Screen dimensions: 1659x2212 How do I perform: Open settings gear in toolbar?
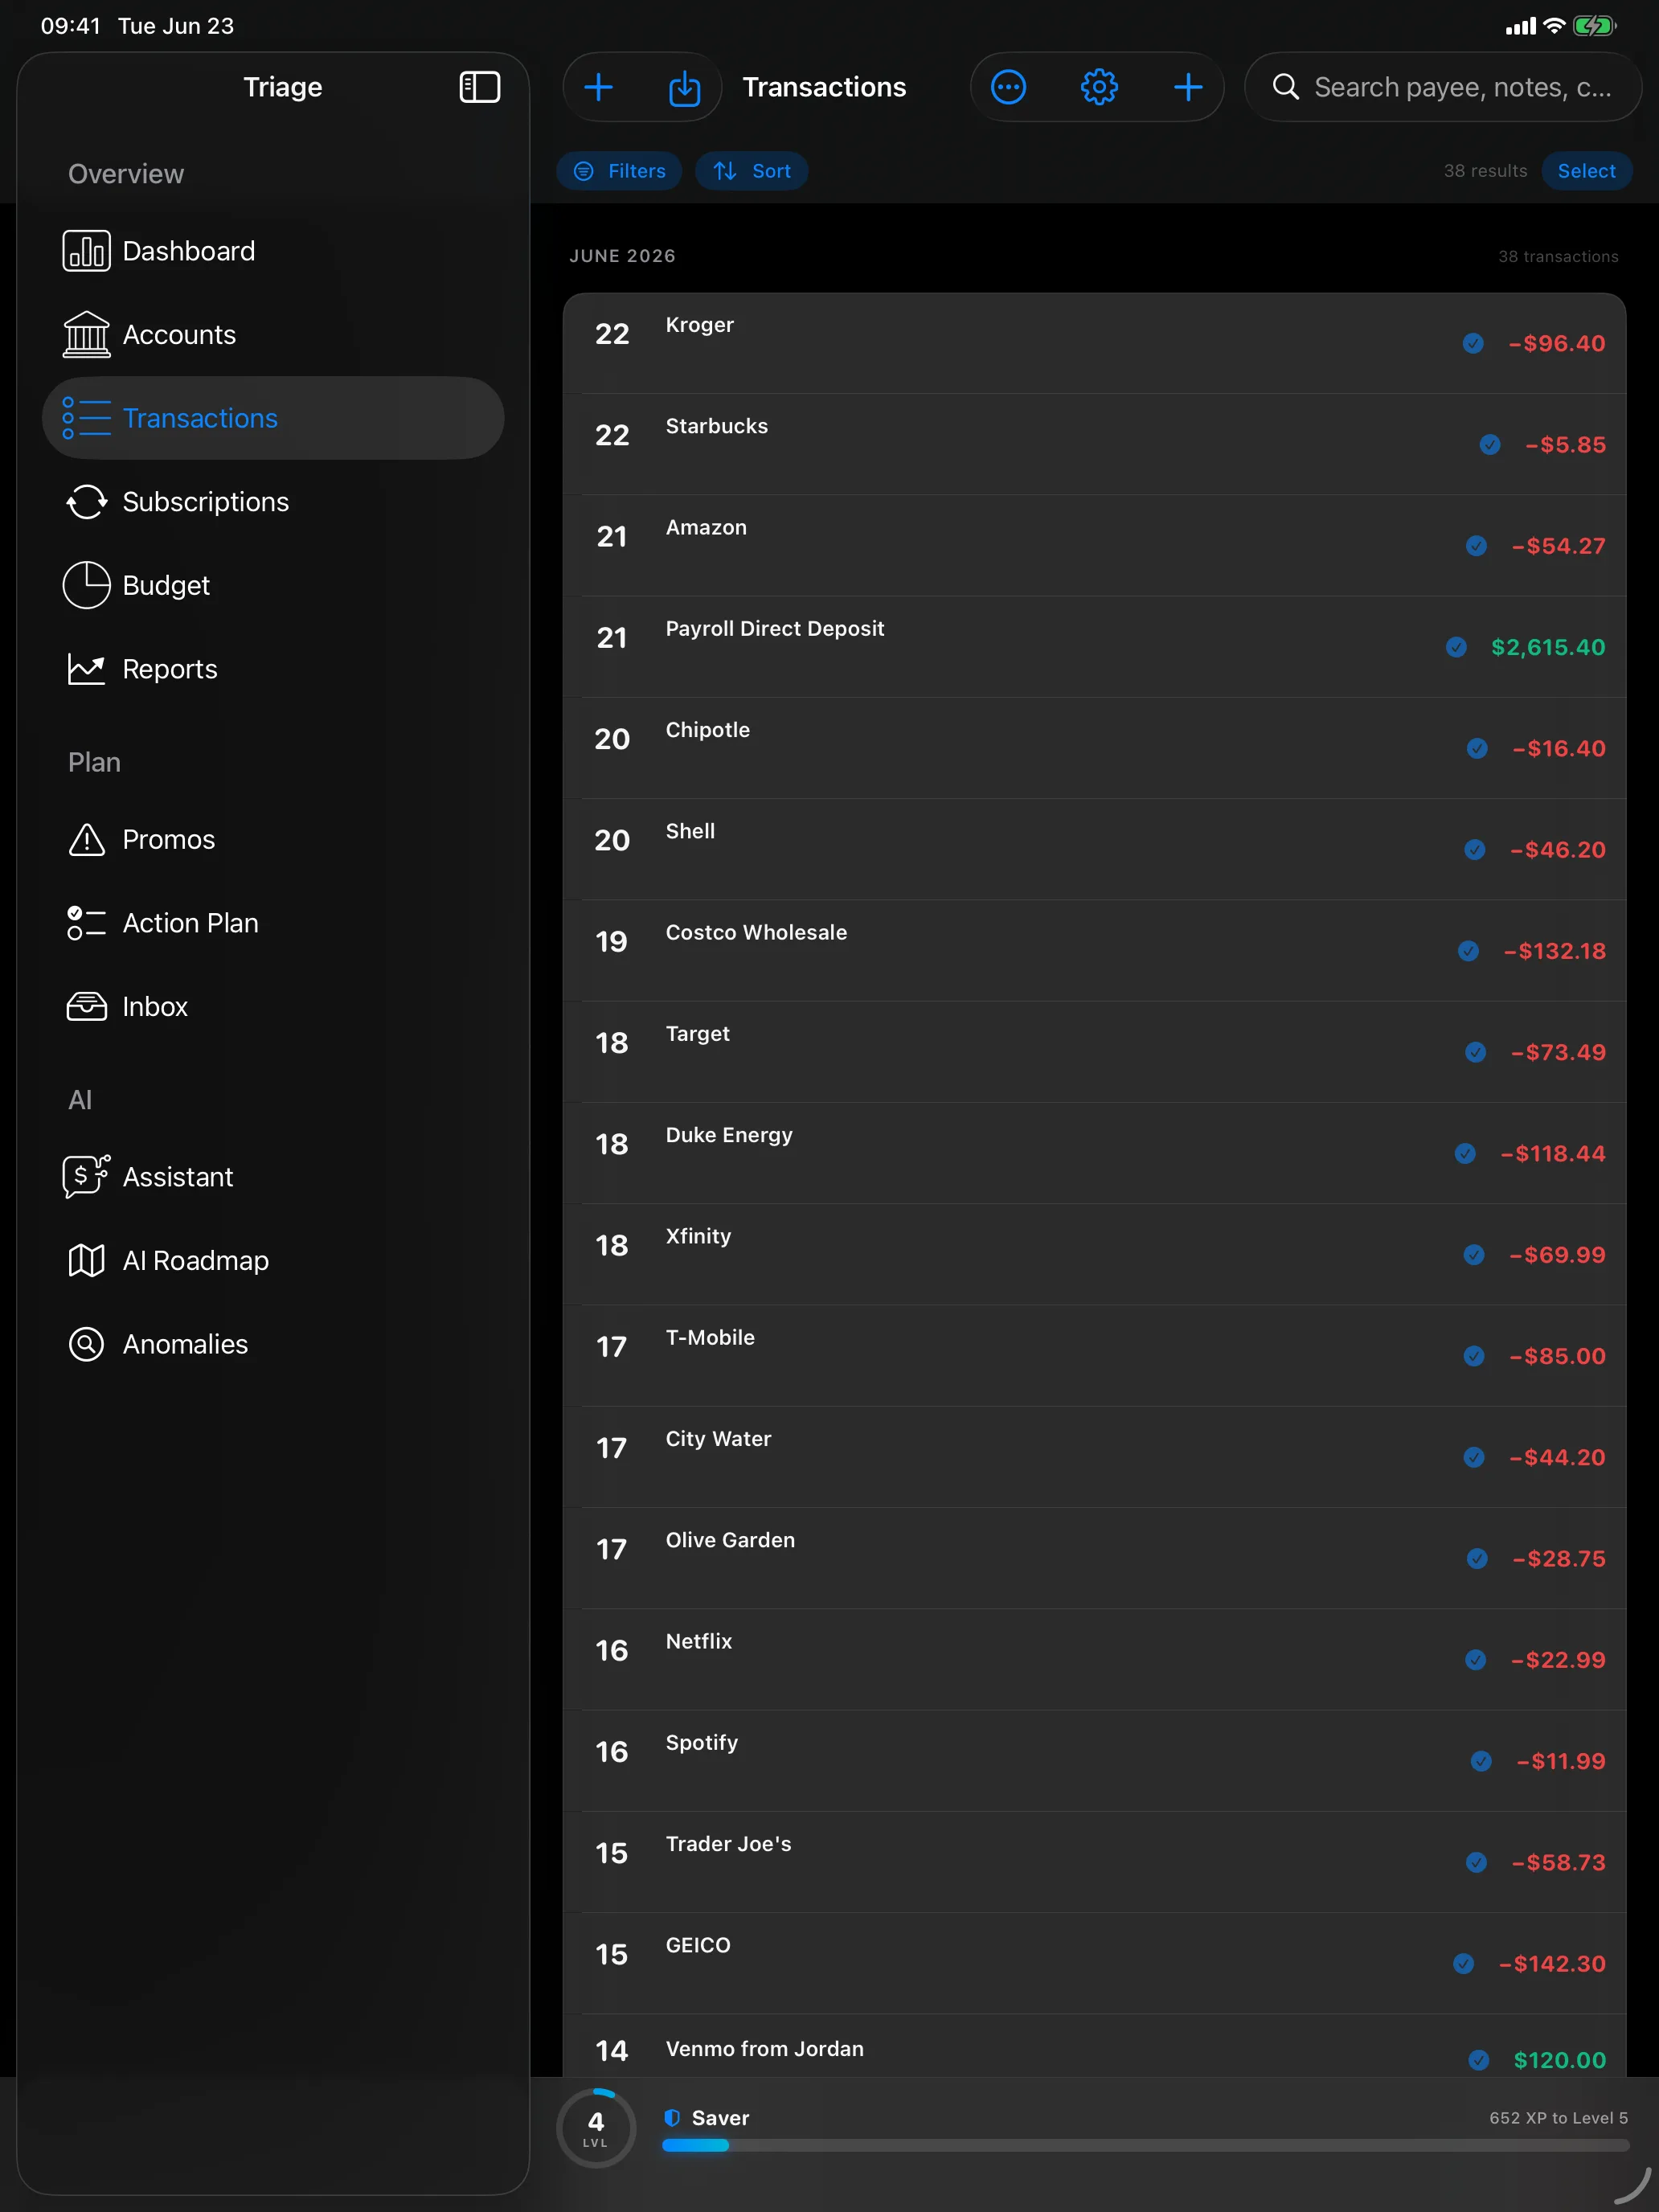pyautogui.click(x=1098, y=87)
